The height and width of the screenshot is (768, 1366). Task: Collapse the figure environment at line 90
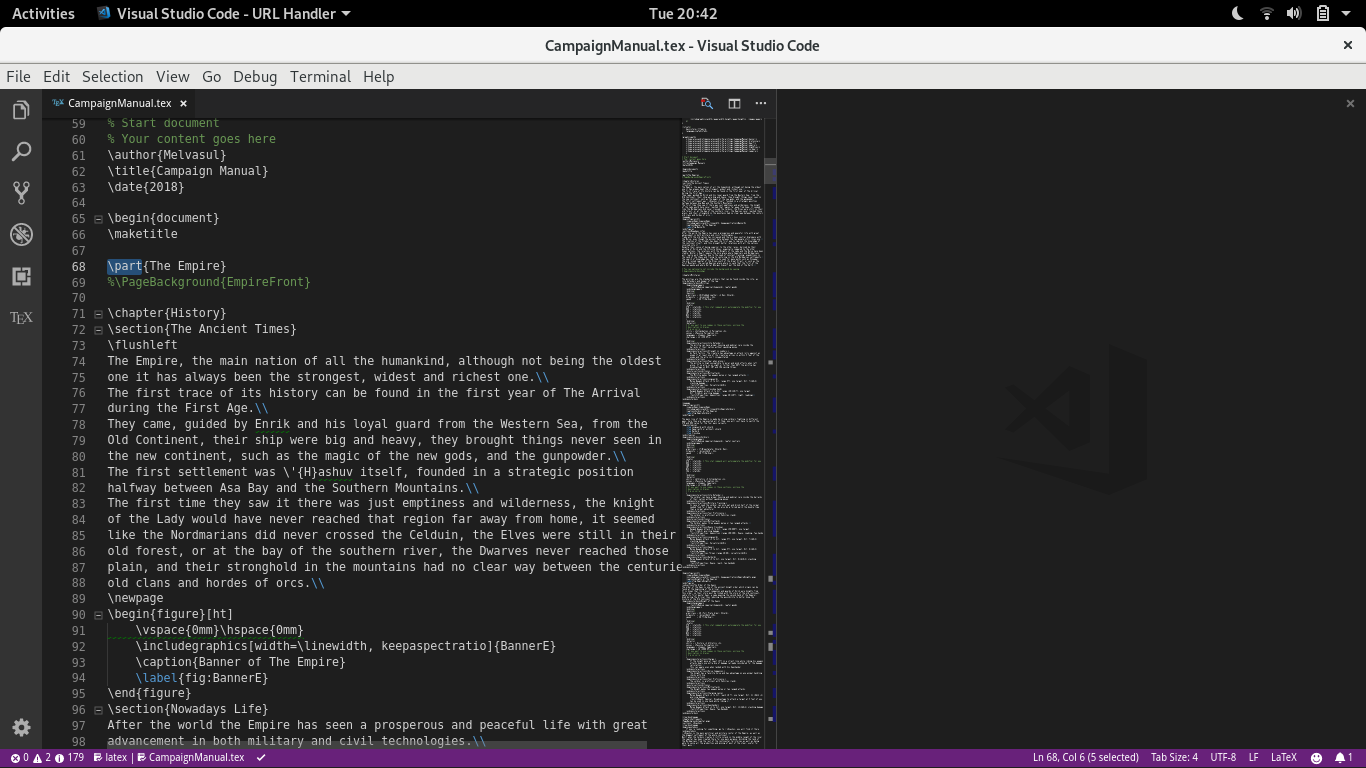[x=97, y=614]
